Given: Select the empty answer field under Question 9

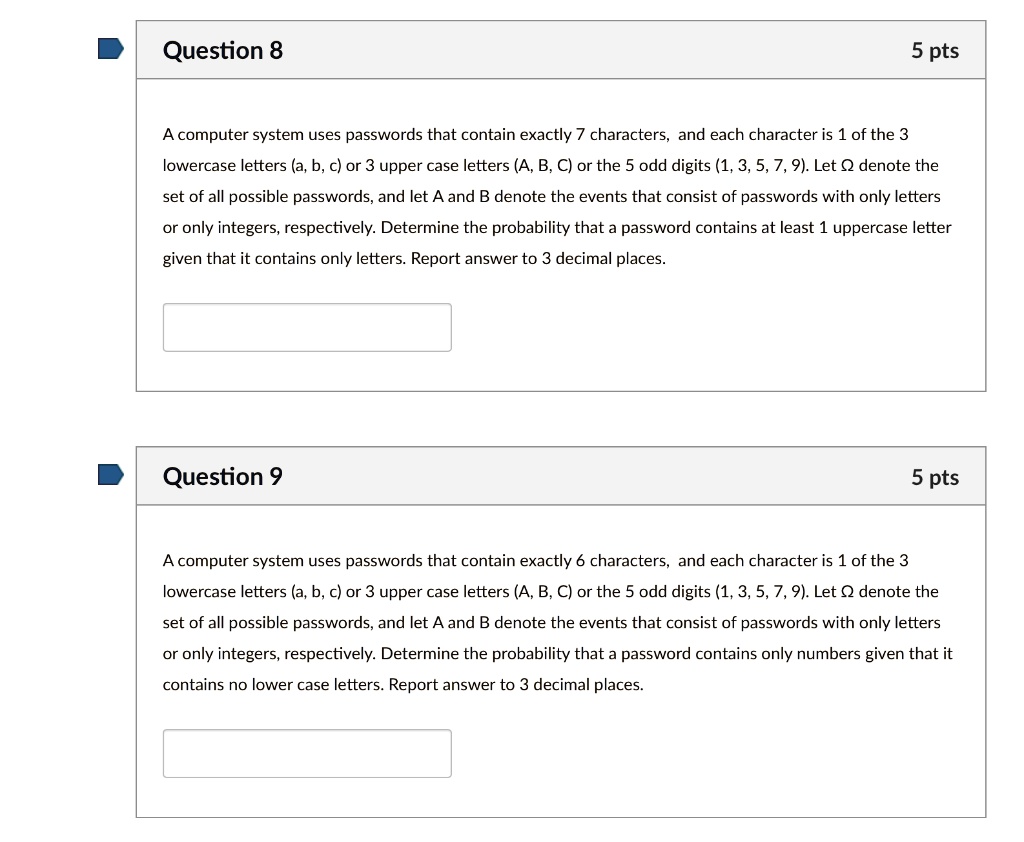Looking at the screenshot, I should coord(306,753).
